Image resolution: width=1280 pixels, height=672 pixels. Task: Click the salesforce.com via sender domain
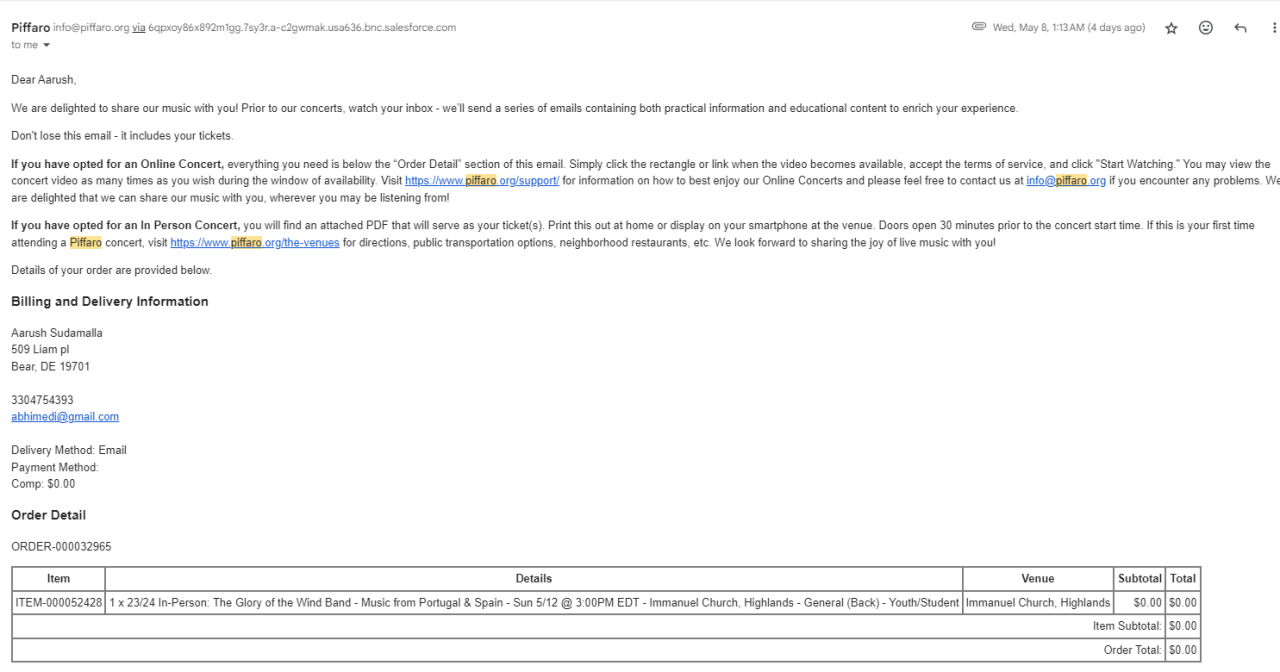[x=302, y=28]
